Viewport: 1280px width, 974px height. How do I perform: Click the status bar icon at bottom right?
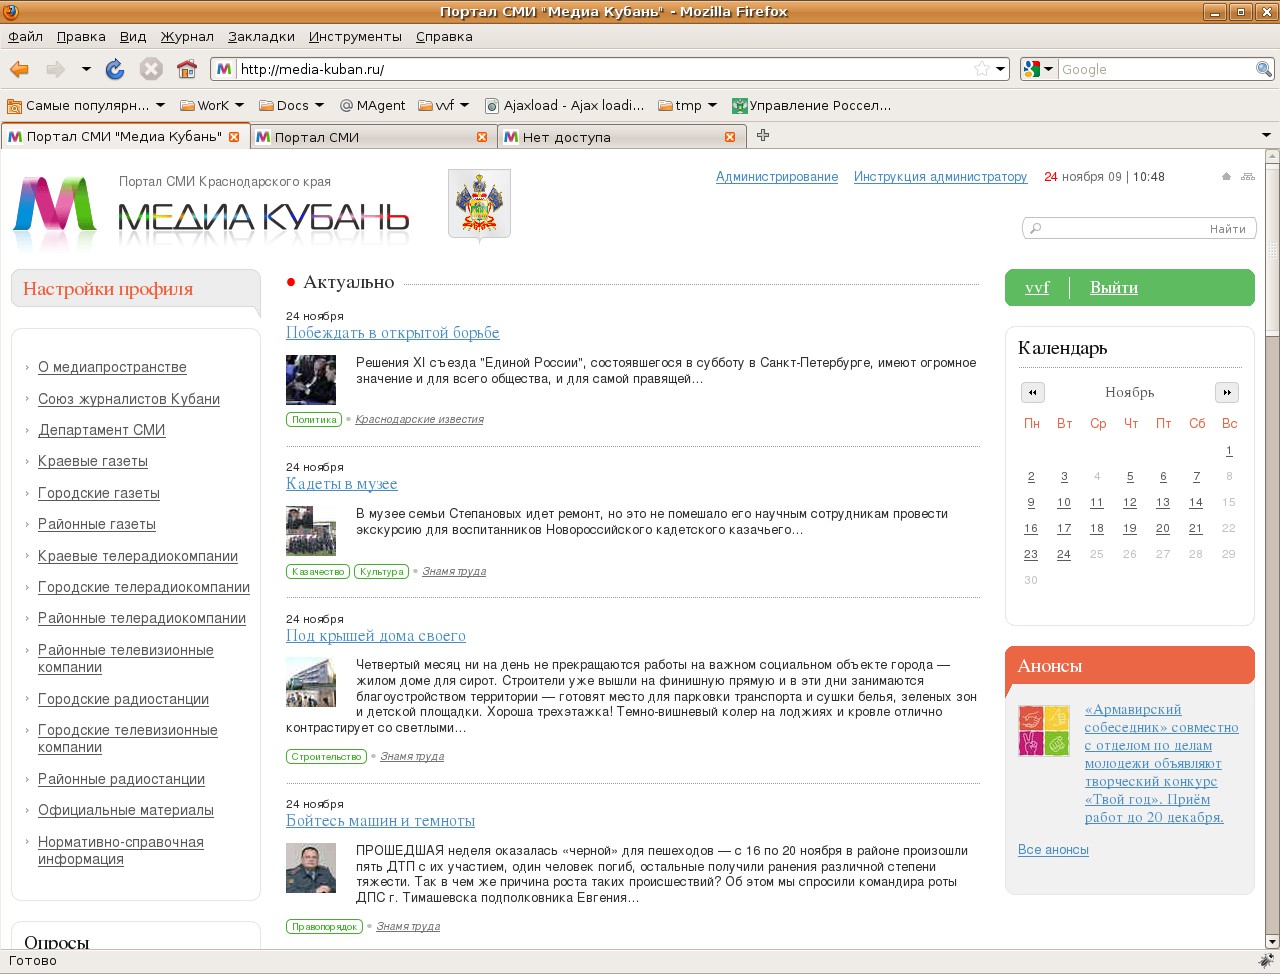(1265, 961)
